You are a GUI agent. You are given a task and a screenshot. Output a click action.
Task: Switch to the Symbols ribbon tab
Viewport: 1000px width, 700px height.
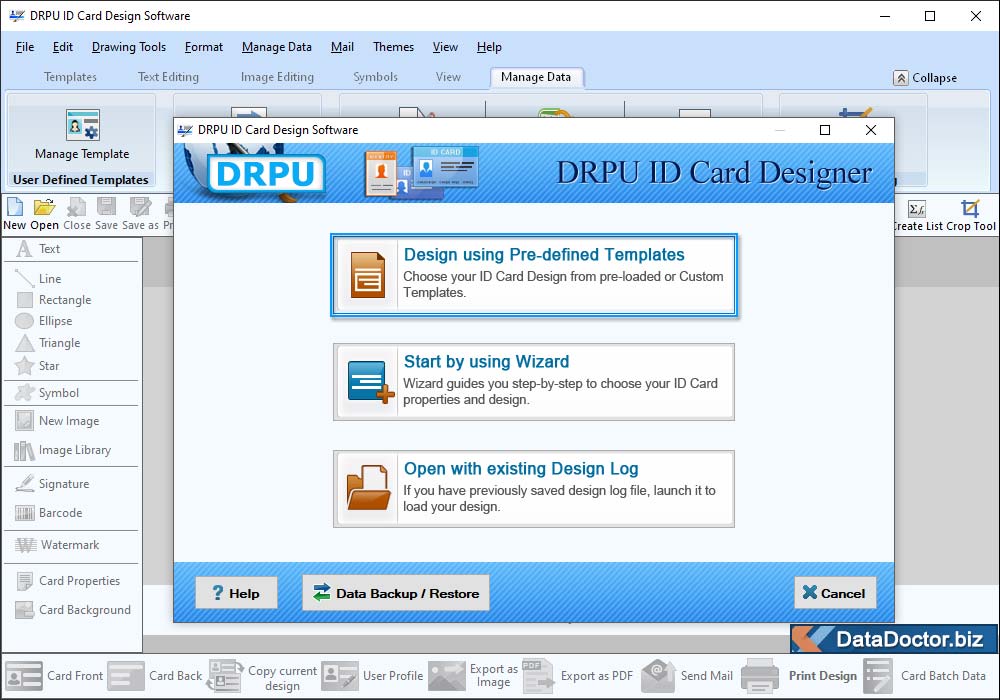point(376,77)
